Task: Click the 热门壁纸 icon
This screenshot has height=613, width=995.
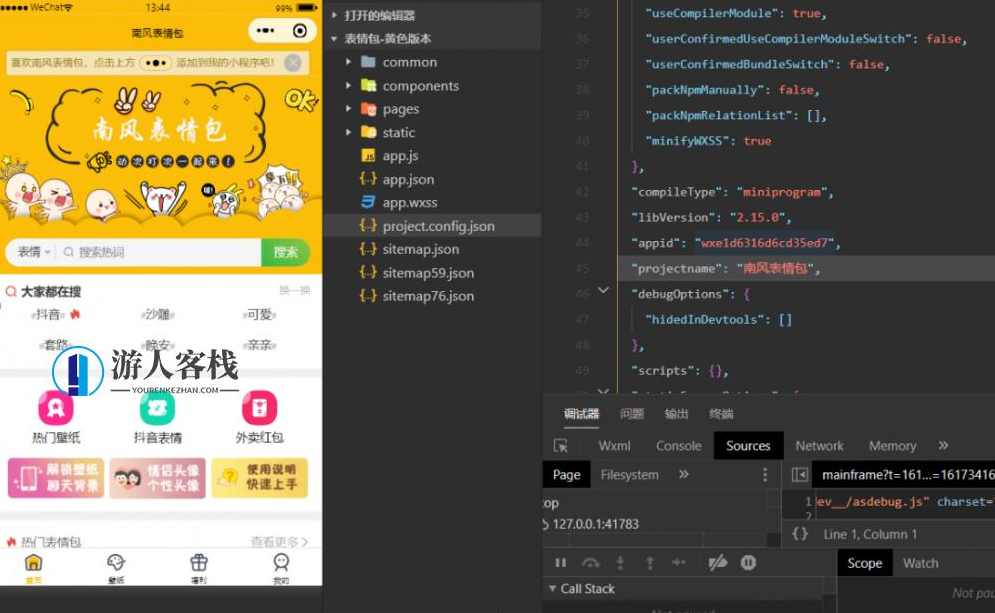Action: click(55, 408)
